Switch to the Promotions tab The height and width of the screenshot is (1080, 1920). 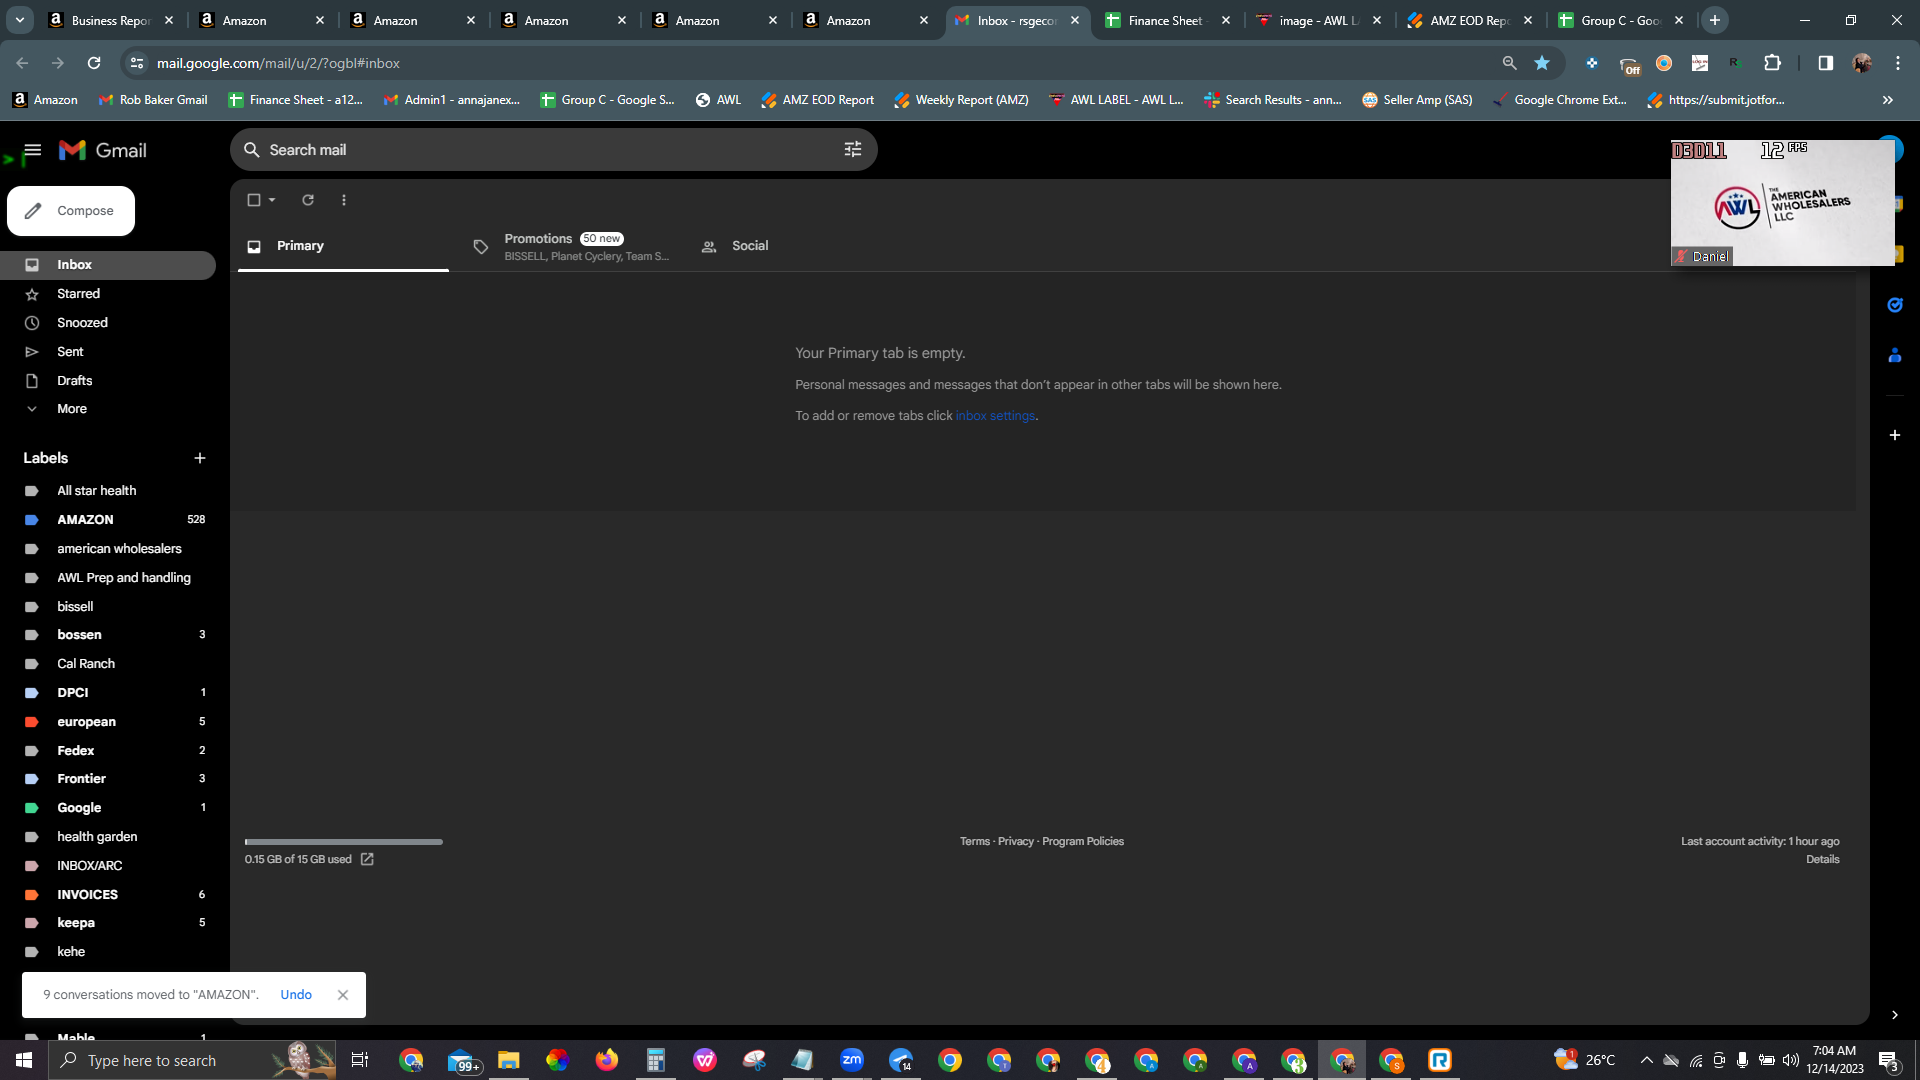[x=572, y=246]
